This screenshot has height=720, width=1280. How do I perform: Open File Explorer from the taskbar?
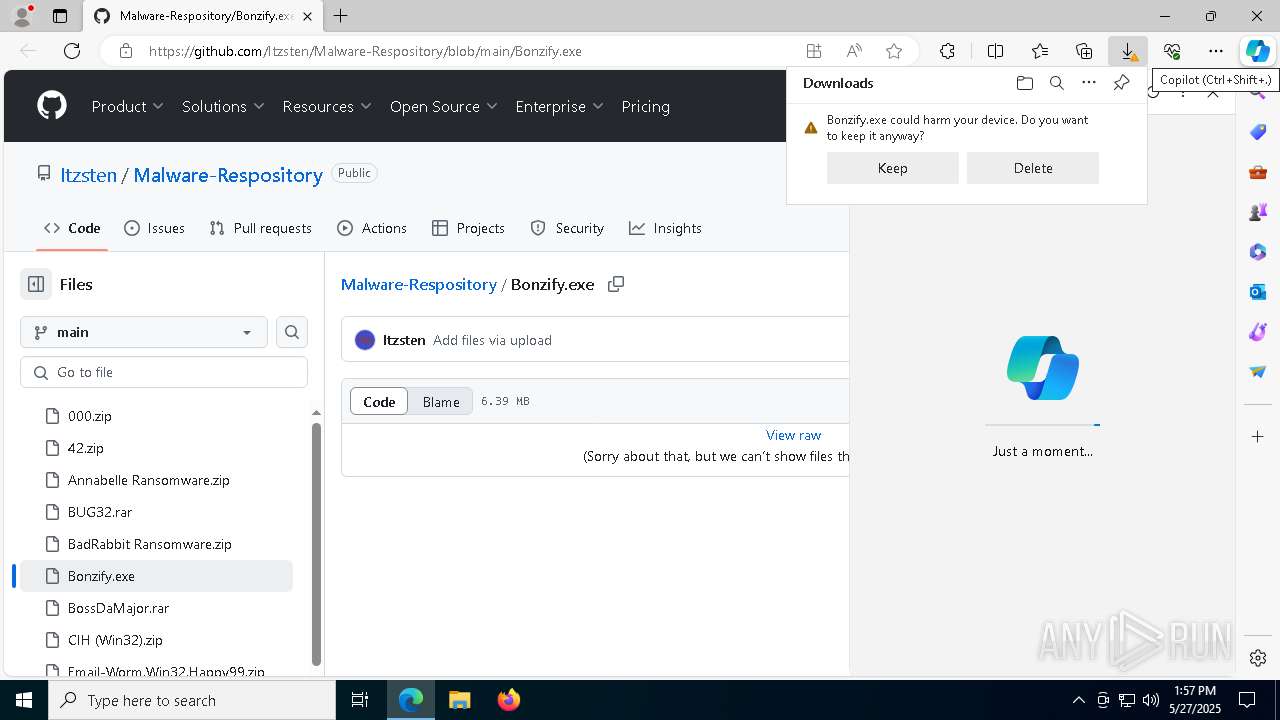[x=459, y=700]
